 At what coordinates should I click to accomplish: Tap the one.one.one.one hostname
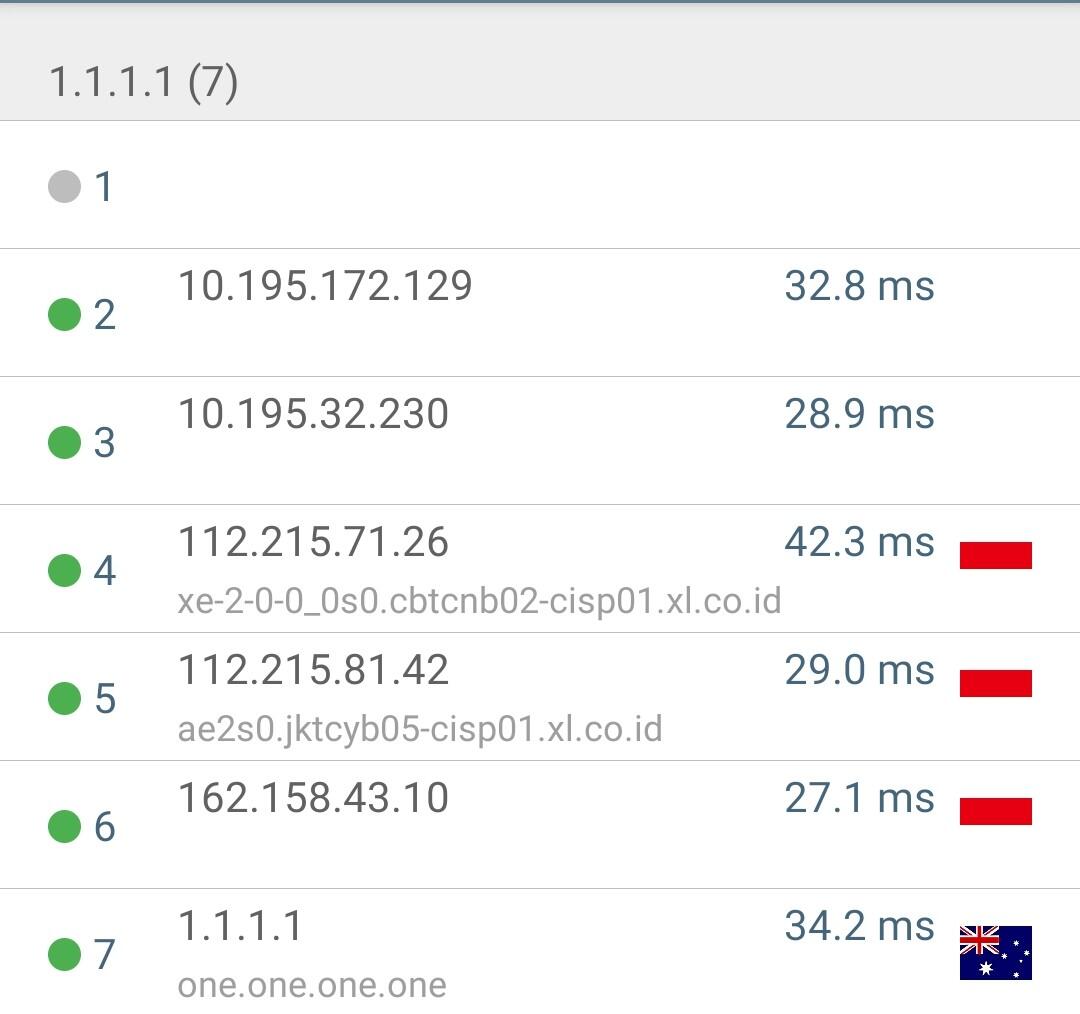coord(312,985)
